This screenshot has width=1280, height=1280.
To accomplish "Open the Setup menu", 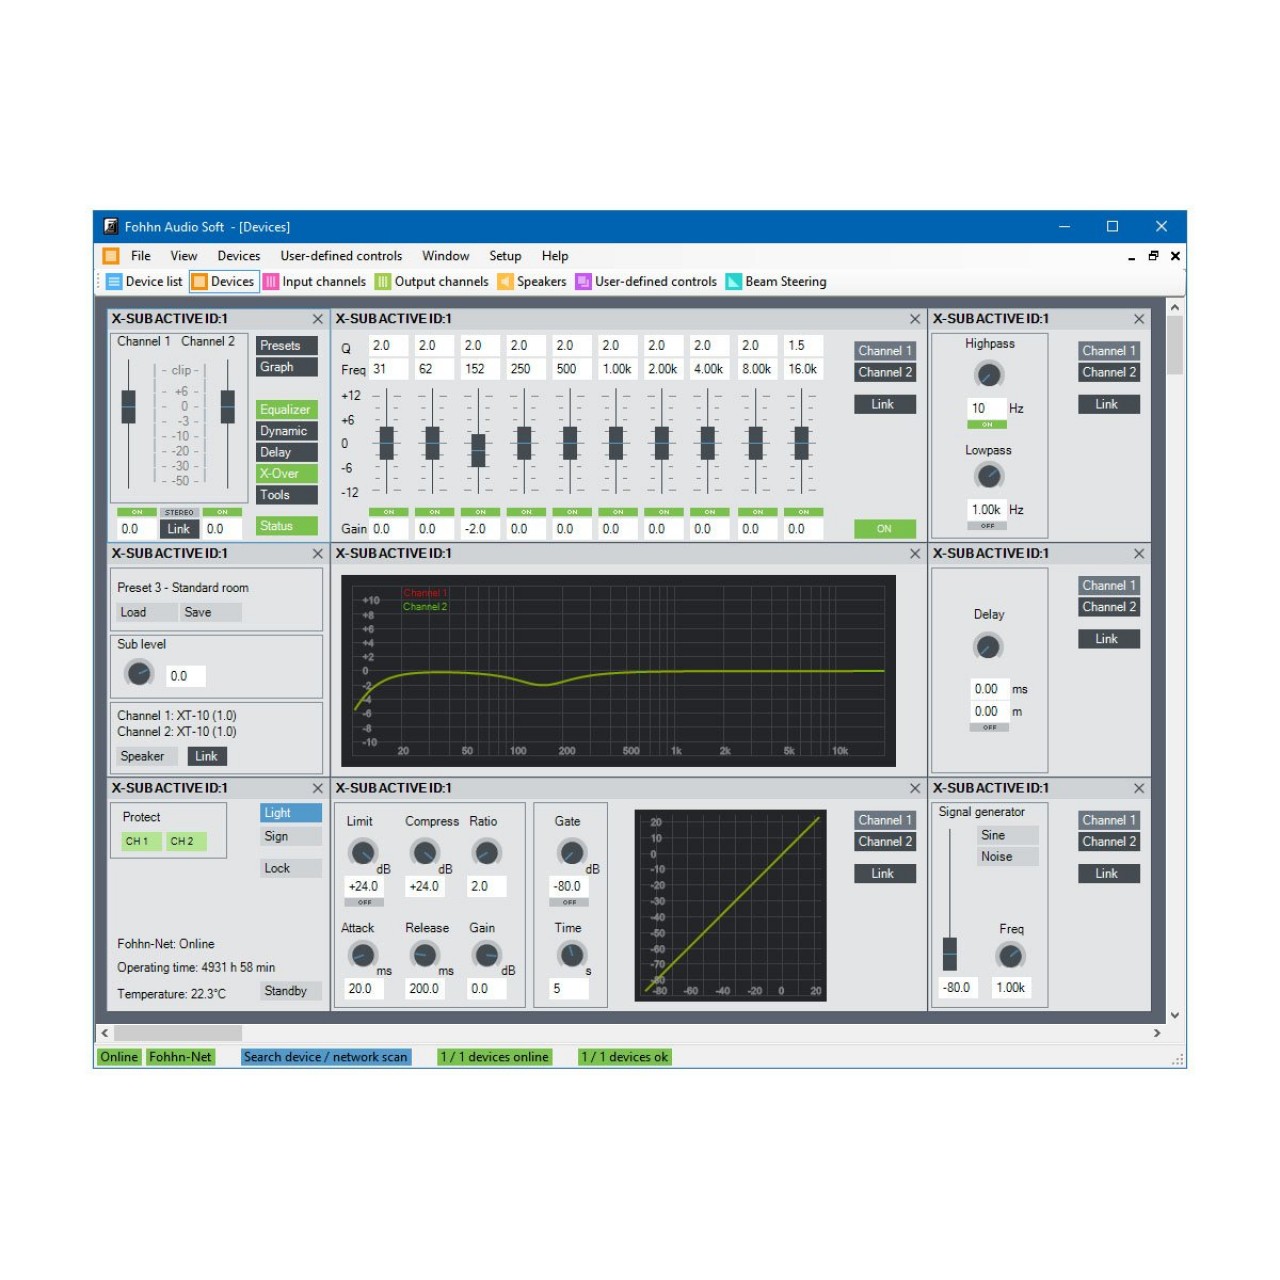I will click(505, 256).
